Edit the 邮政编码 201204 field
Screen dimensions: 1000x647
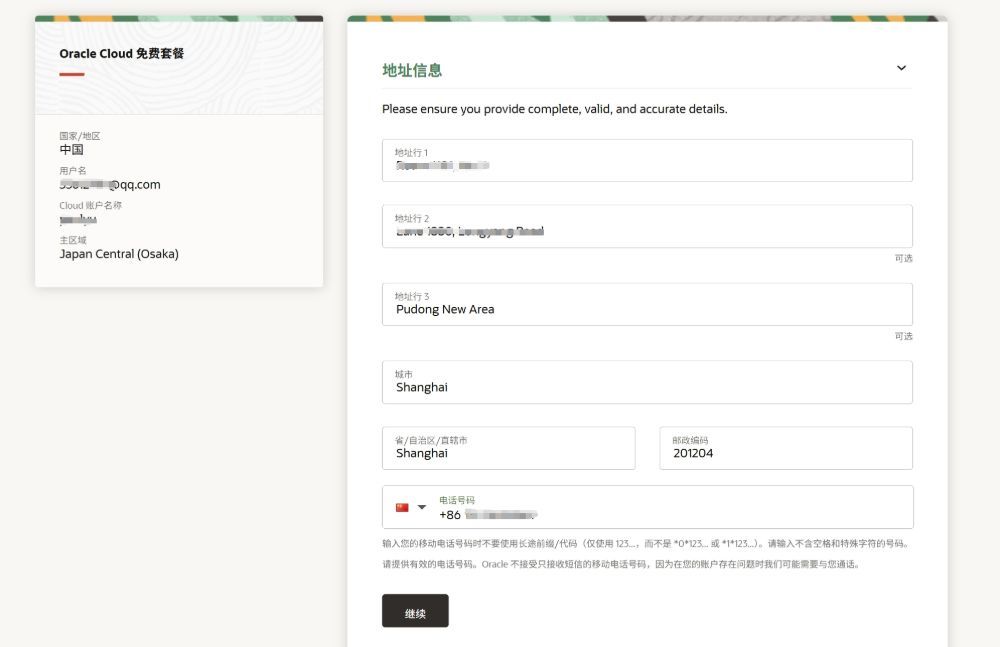tap(786, 448)
